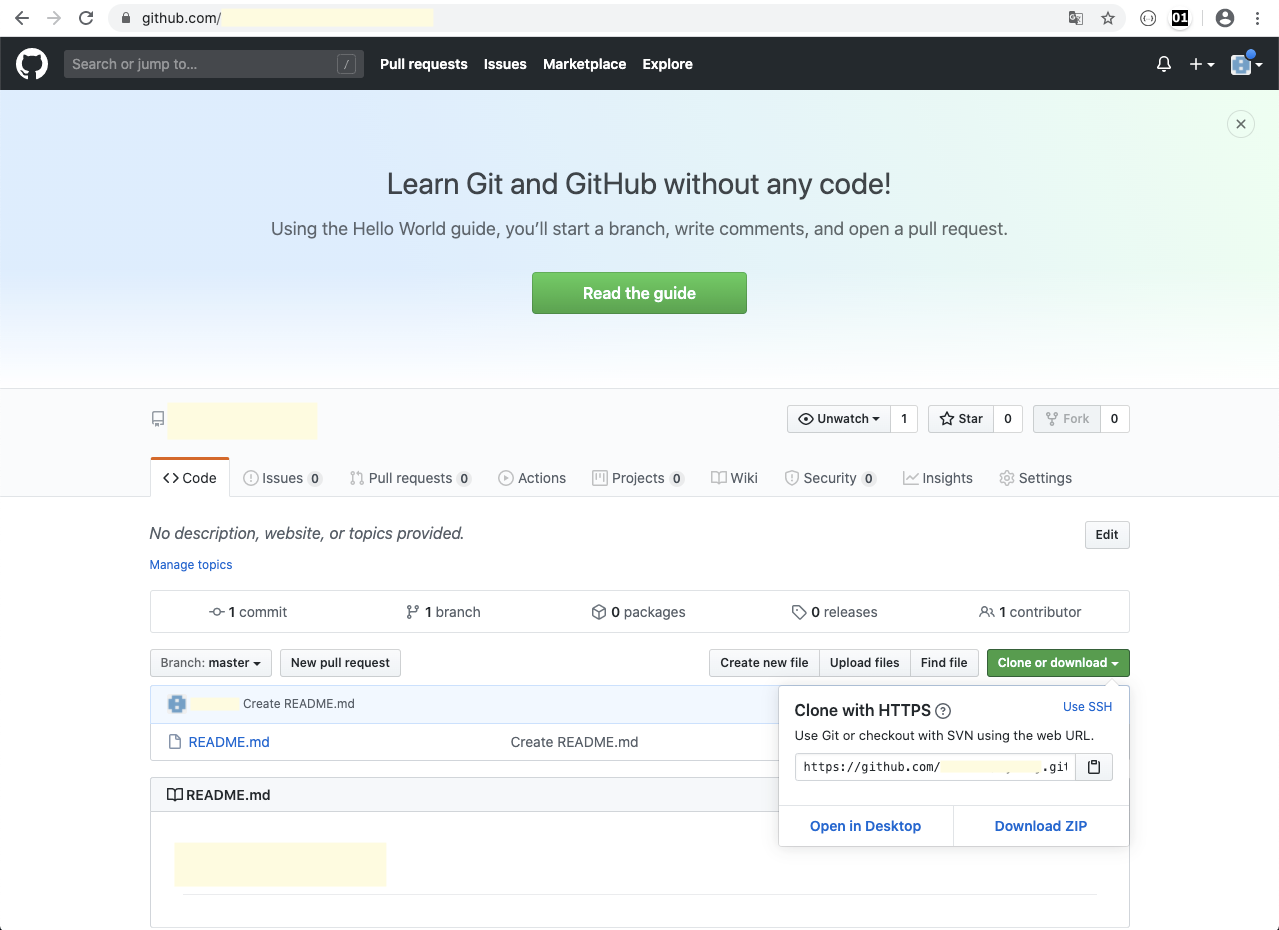Open notifications bell icon

[x=1164, y=64]
